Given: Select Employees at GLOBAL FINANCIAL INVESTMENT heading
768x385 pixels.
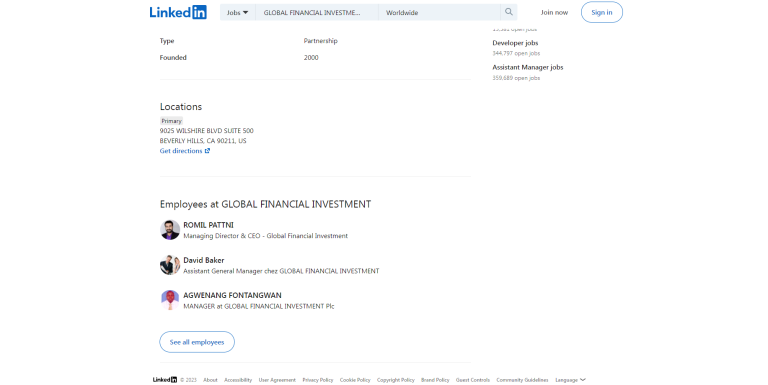Looking at the screenshot, I should 265,204.
